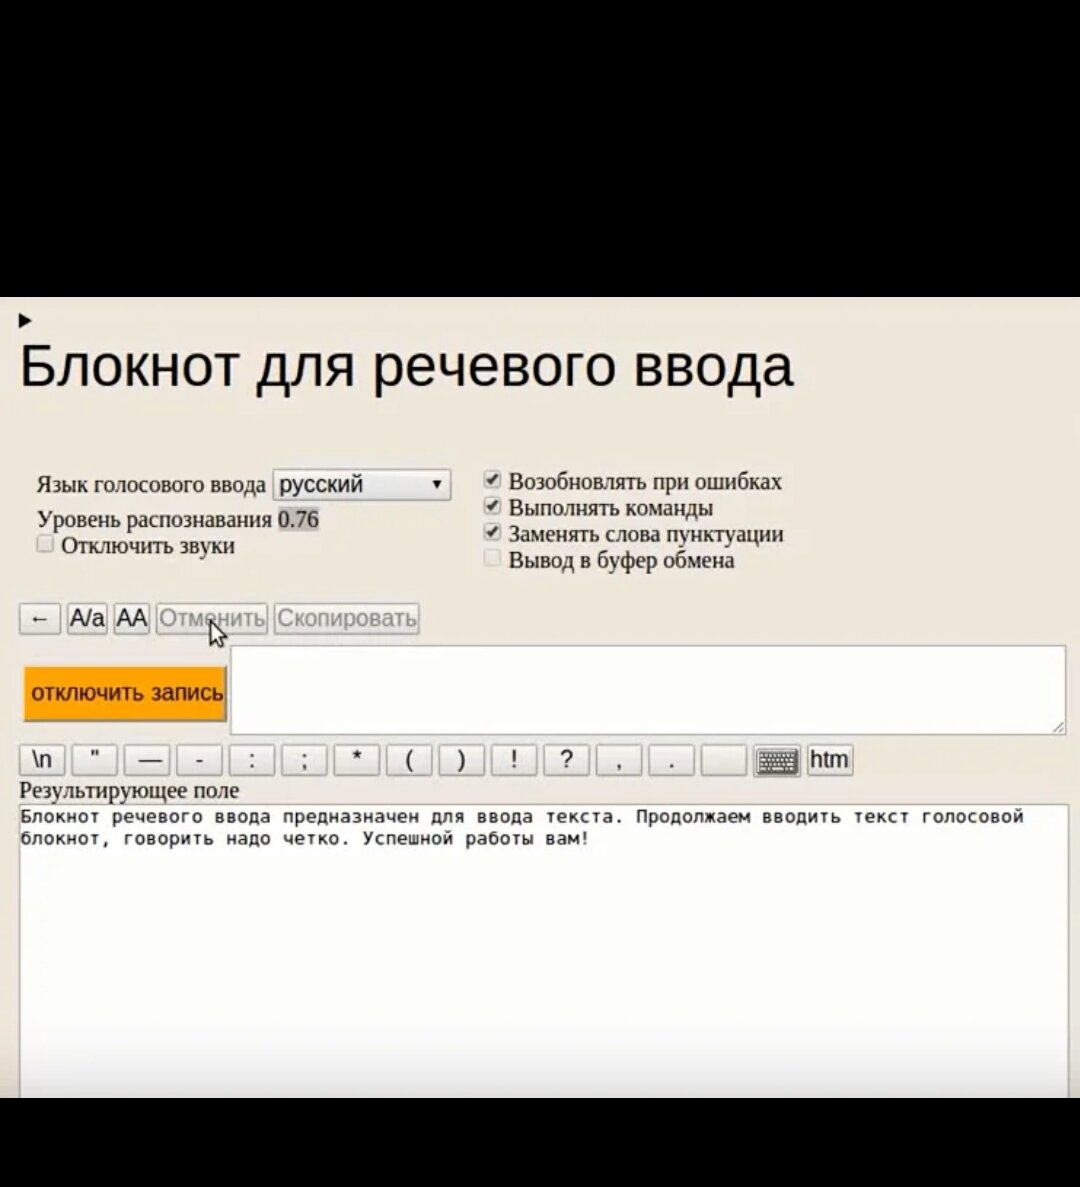Toggle Заменять слова пунктуации checkbox
1080x1187 pixels.
click(x=492, y=532)
